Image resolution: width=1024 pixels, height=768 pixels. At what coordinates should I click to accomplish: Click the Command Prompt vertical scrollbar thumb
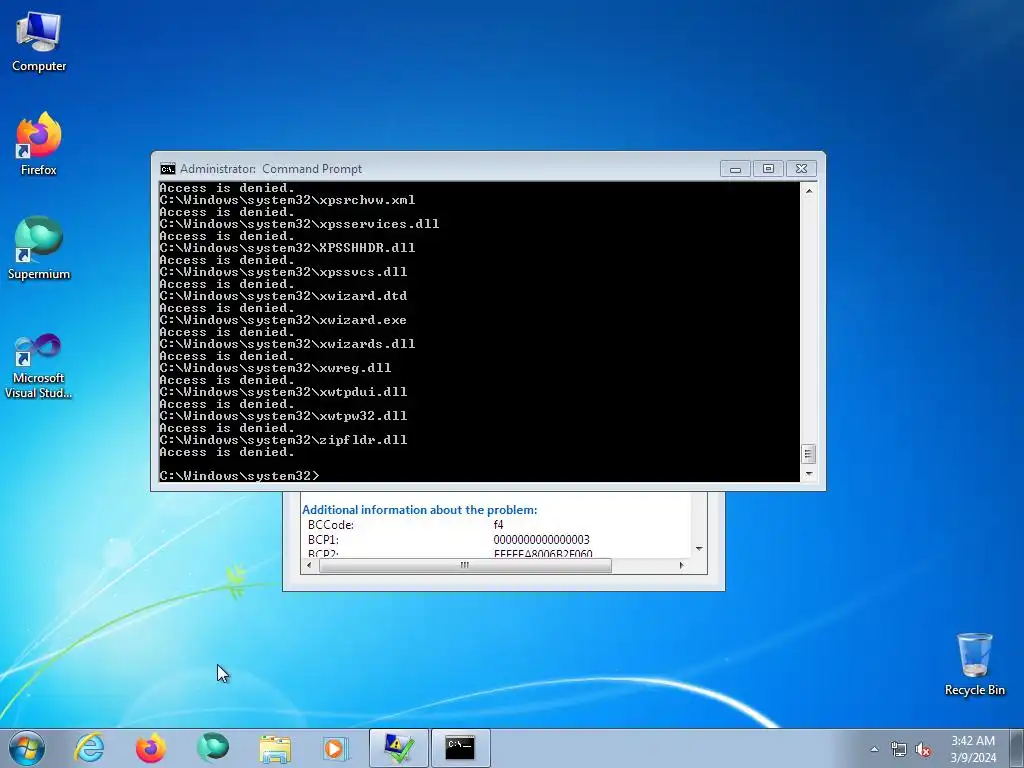coord(808,453)
